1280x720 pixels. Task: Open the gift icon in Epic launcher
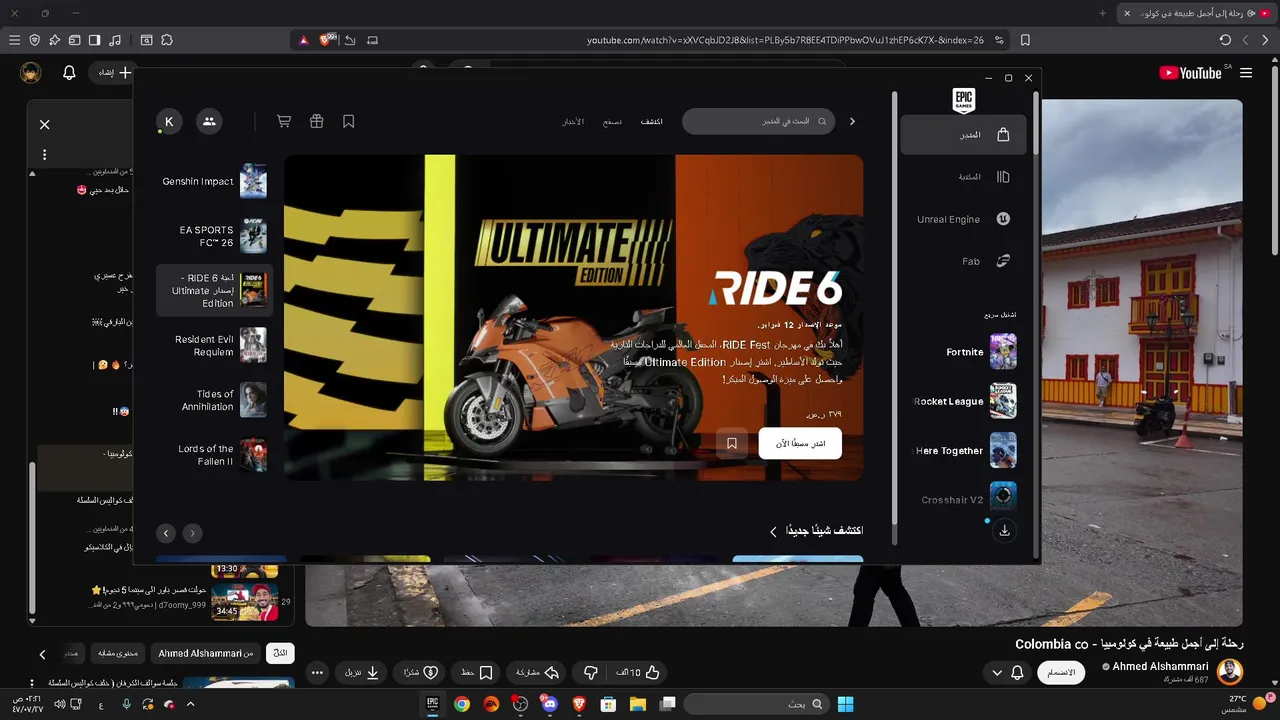click(x=316, y=121)
